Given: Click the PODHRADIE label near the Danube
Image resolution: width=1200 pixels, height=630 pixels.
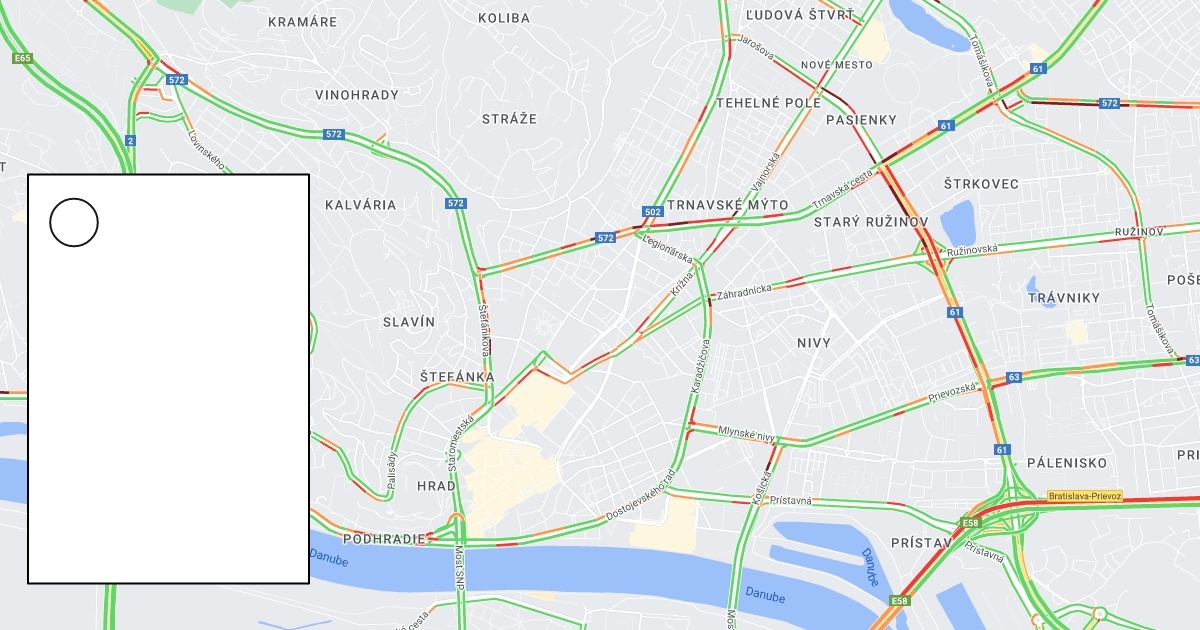Looking at the screenshot, I should (385, 538).
